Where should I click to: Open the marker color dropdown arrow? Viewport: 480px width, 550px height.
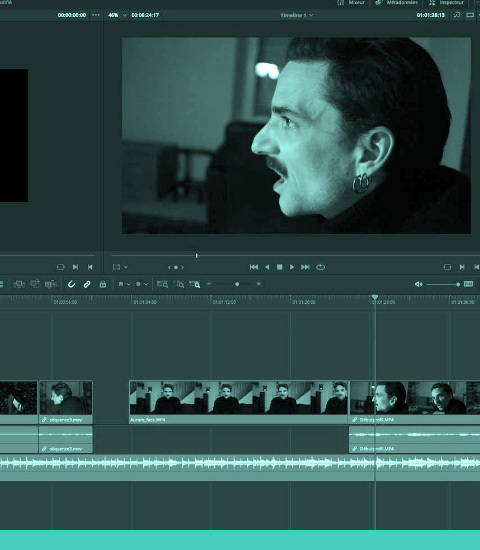tap(146, 284)
